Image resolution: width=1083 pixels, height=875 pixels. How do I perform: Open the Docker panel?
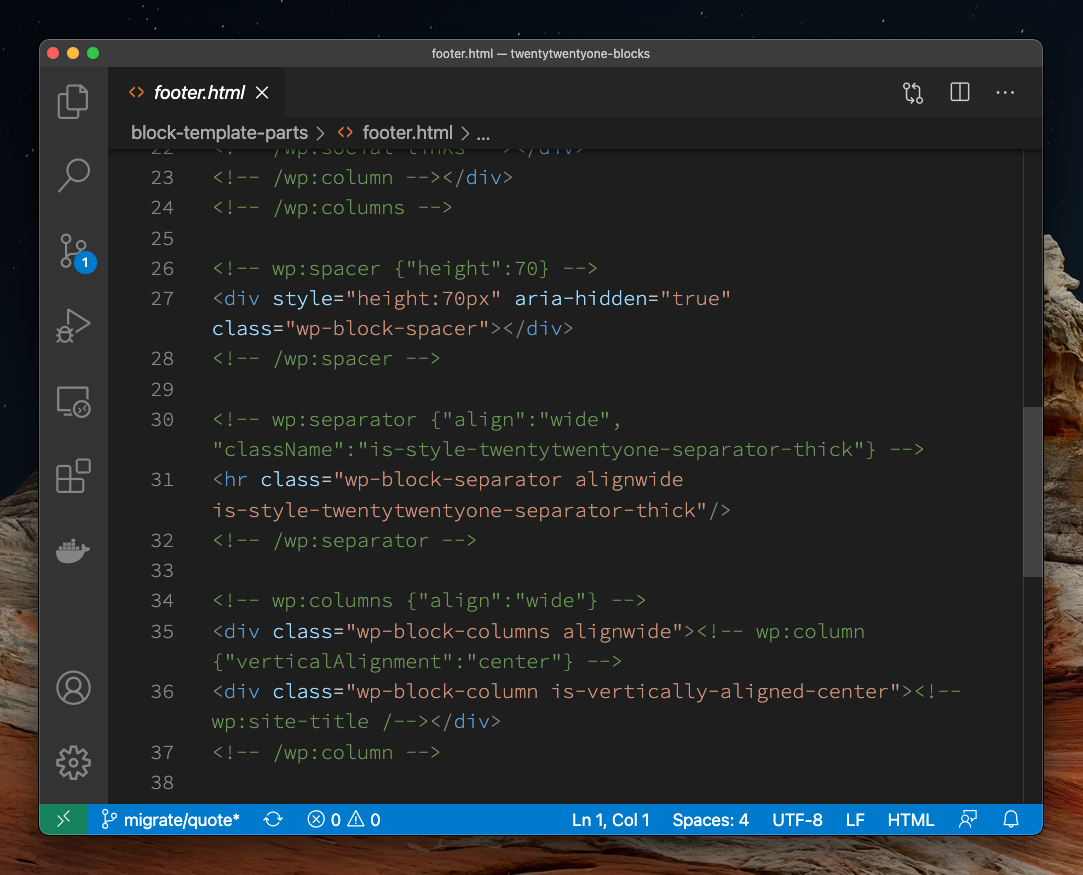pos(73,551)
